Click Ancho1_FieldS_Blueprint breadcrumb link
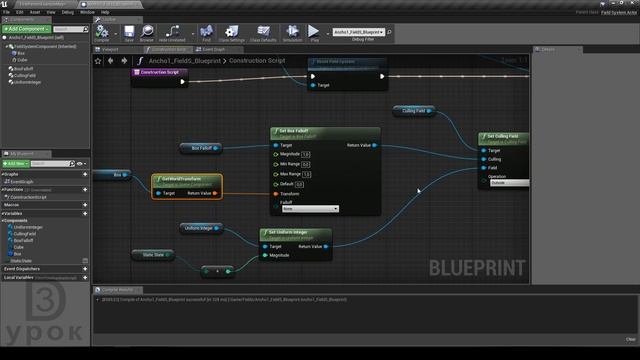The height and width of the screenshot is (360, 640). click(184, 61)
